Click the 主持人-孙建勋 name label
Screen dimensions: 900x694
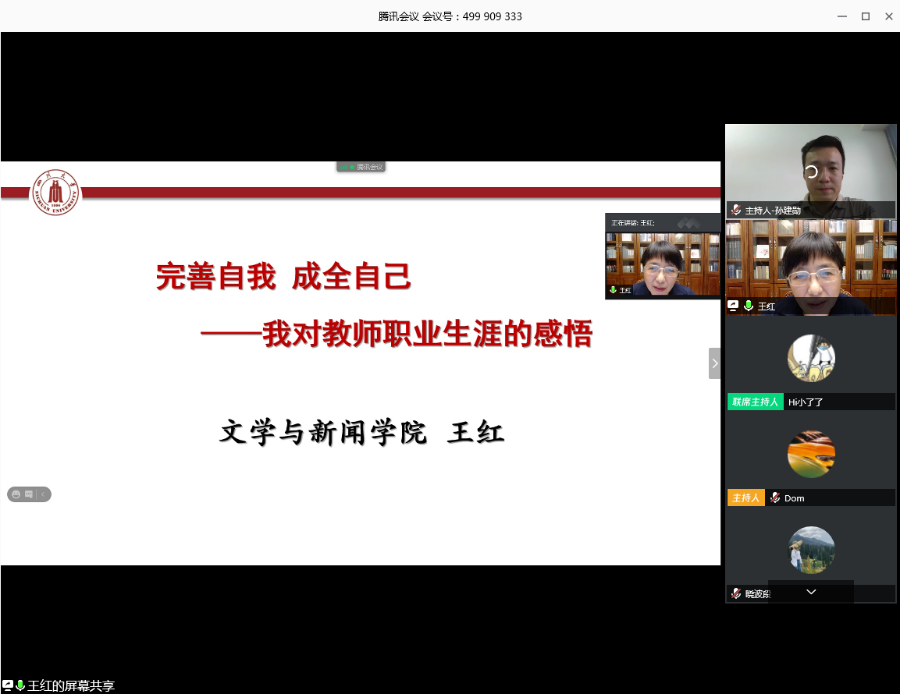point(773,211)
